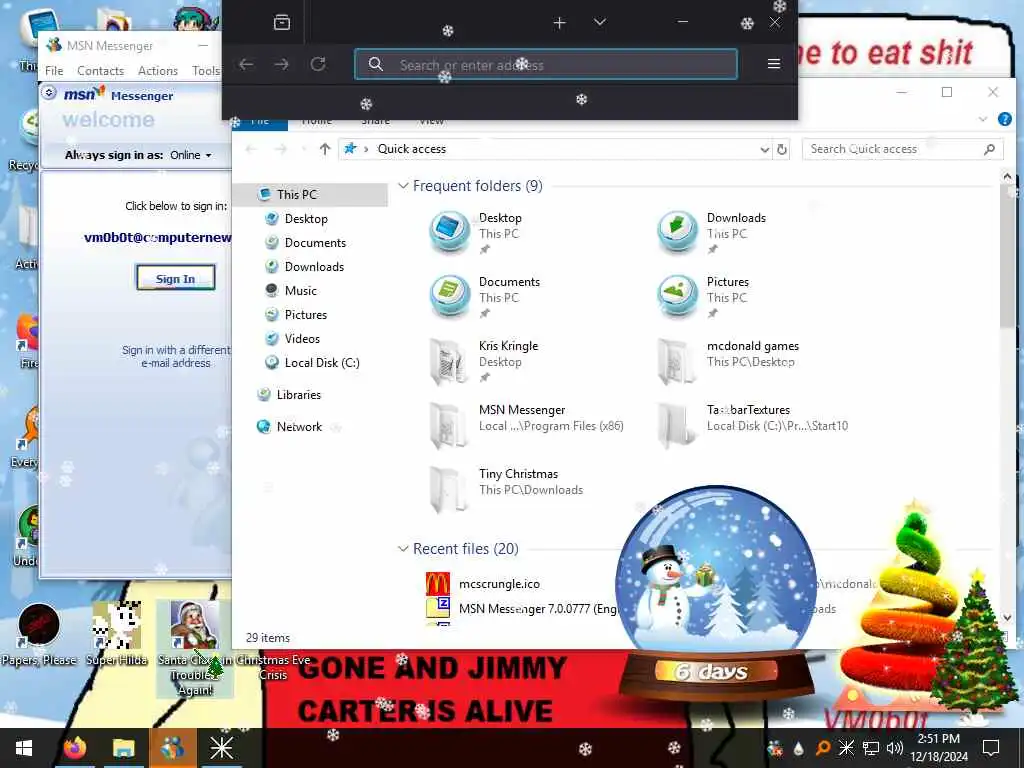The image size is (1024, 768).
Task: Open the Always sign in as Online dropdown
Action: click(x=191, y=155)
